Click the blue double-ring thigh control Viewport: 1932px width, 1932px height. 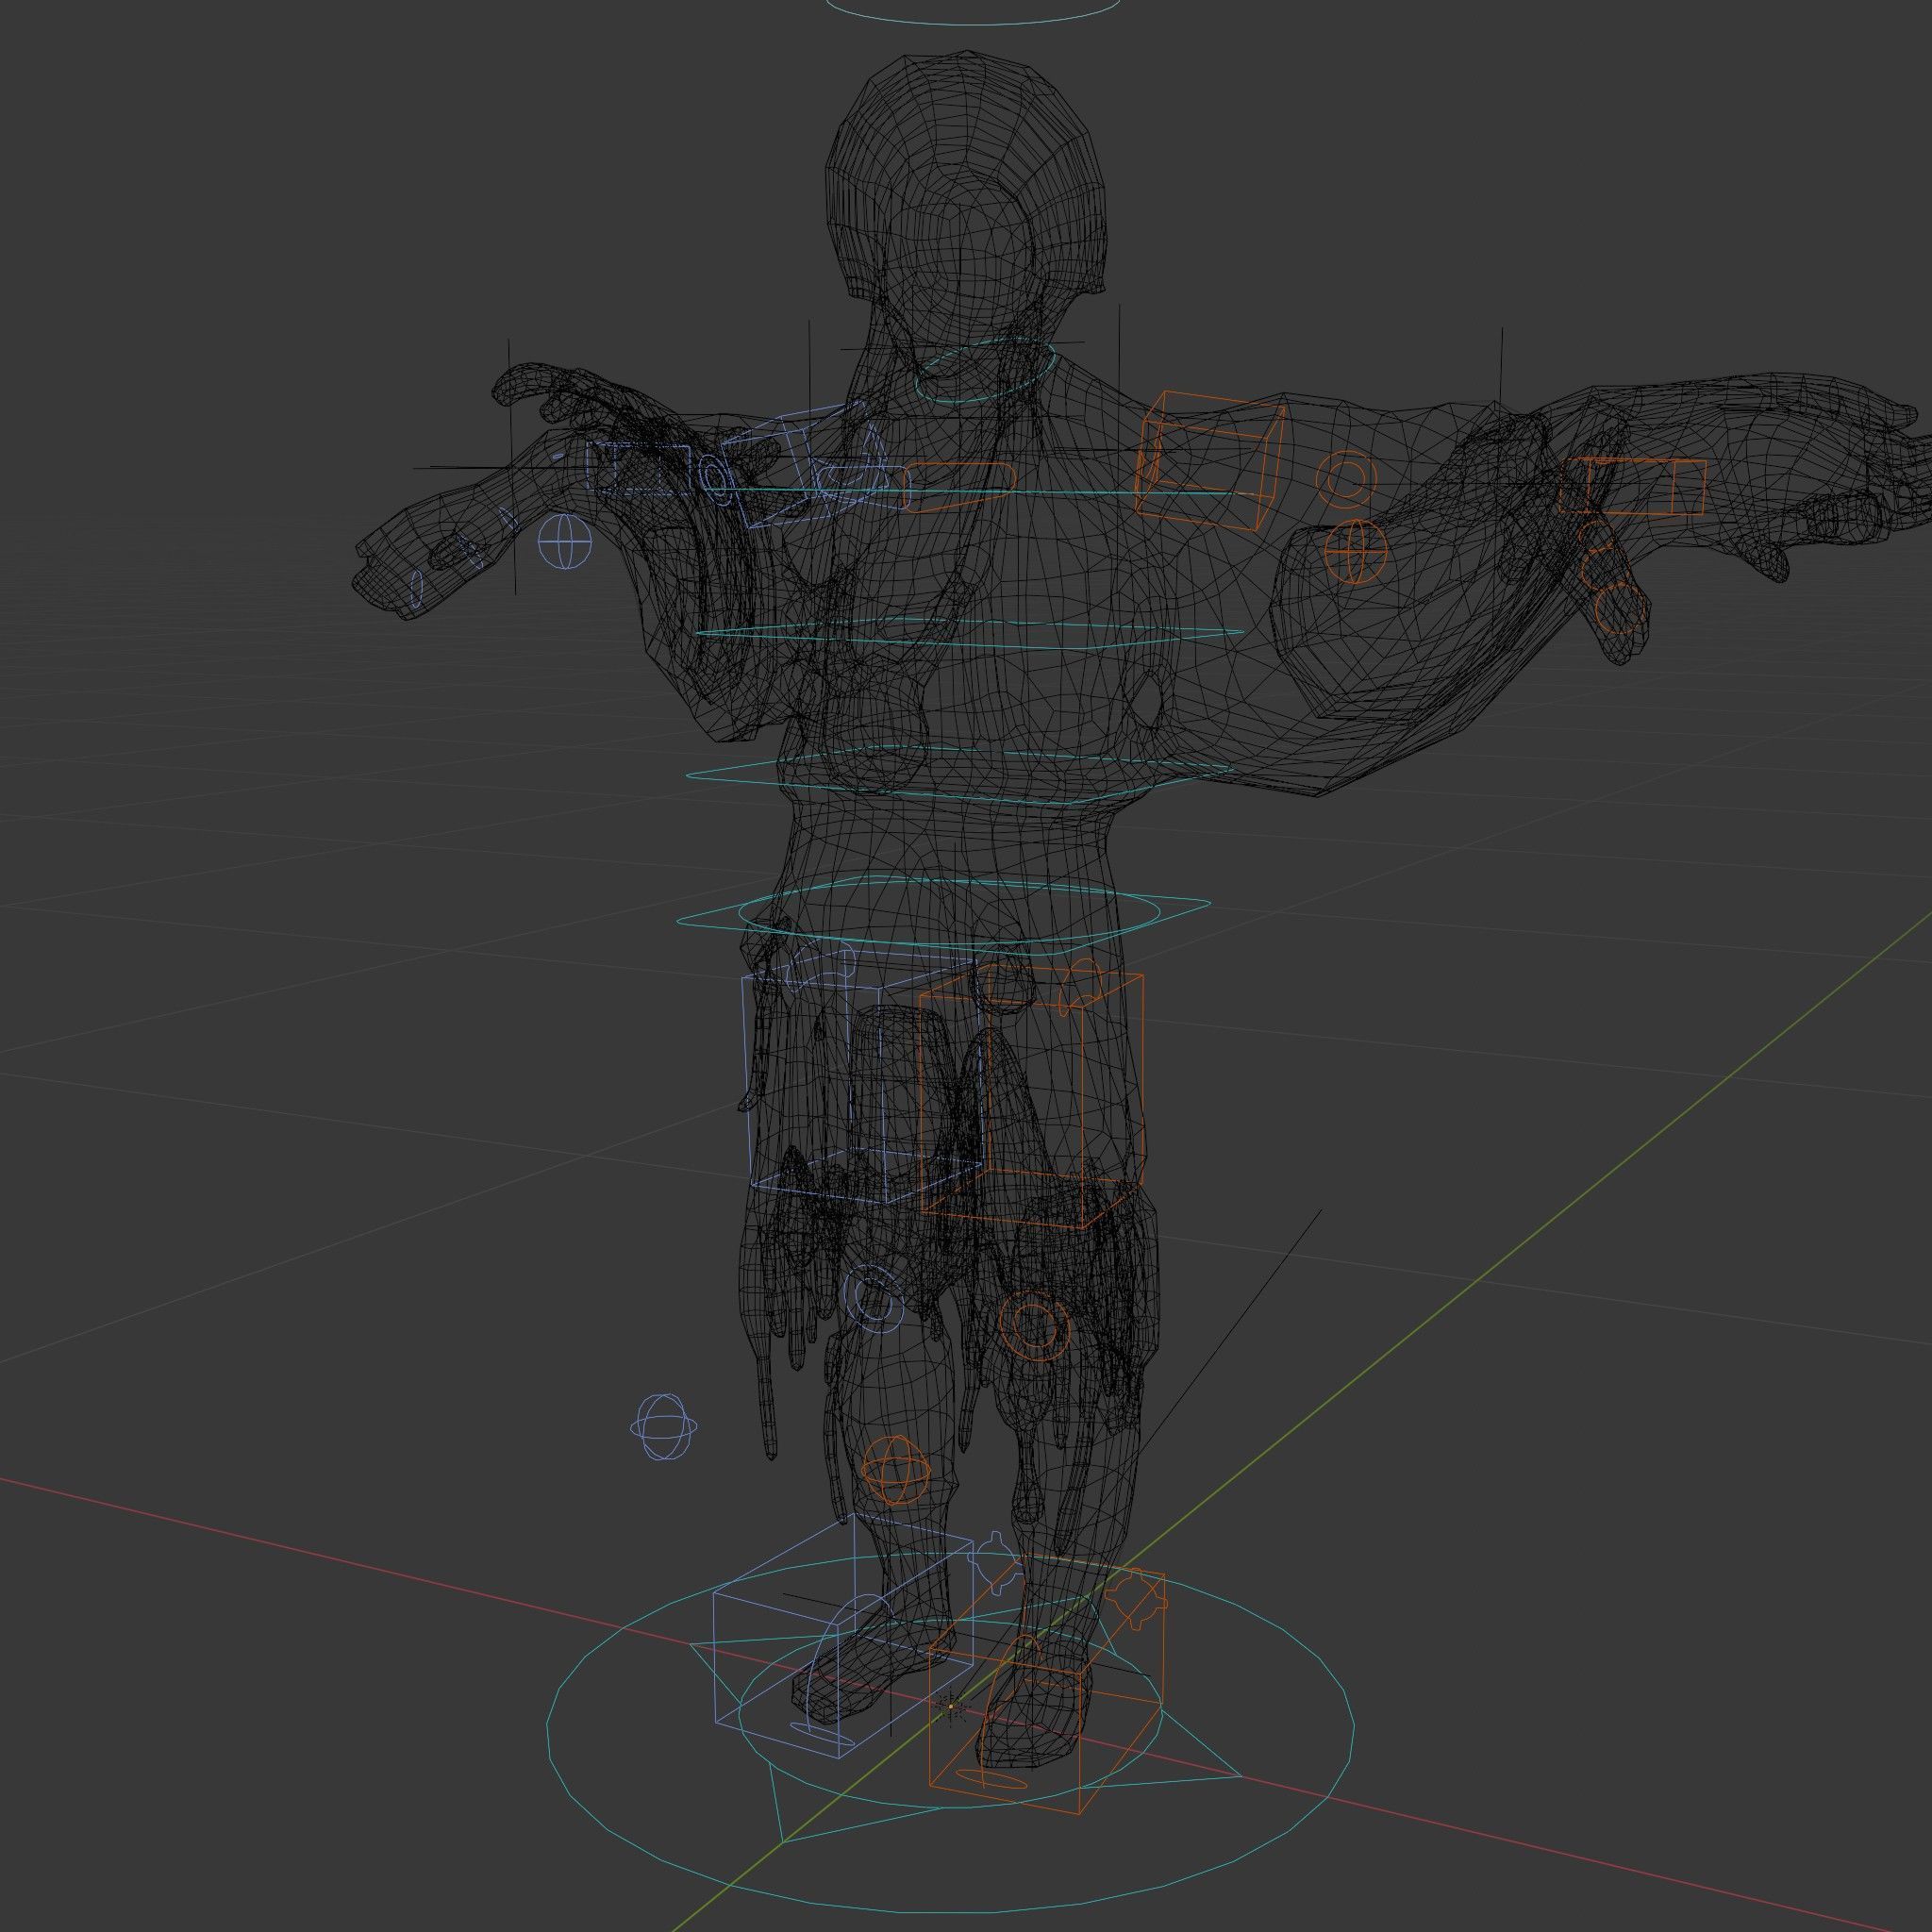click(x=874, y=1299)
